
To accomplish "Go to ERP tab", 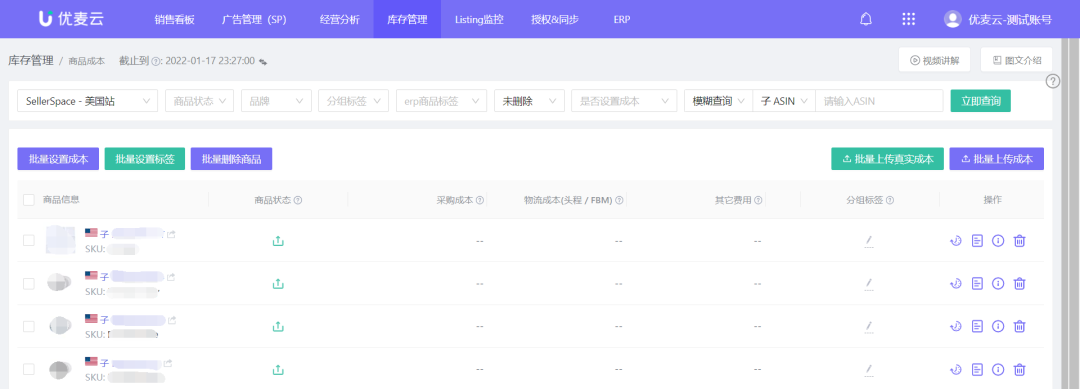I will (621, 19).
